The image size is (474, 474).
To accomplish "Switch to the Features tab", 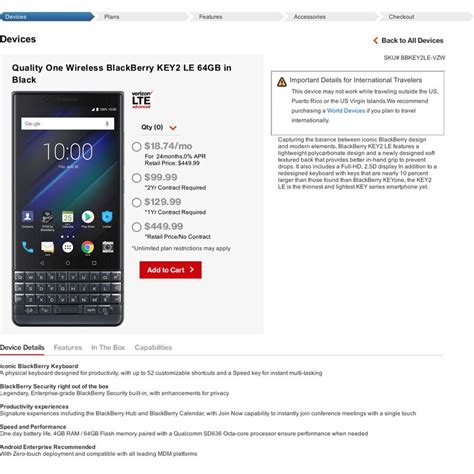I will click(68, 347).
